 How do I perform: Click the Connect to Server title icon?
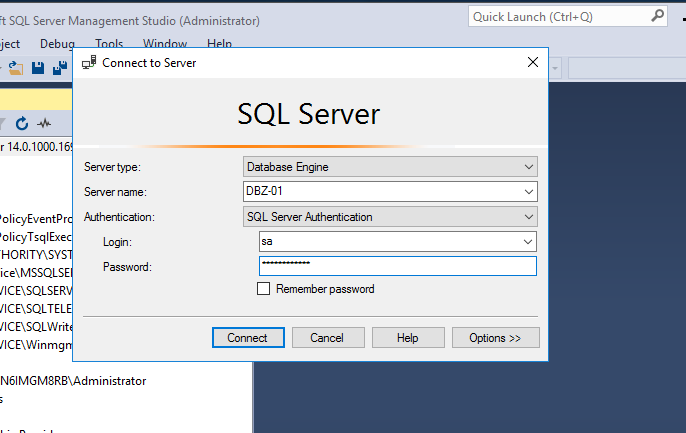[89, 63]
